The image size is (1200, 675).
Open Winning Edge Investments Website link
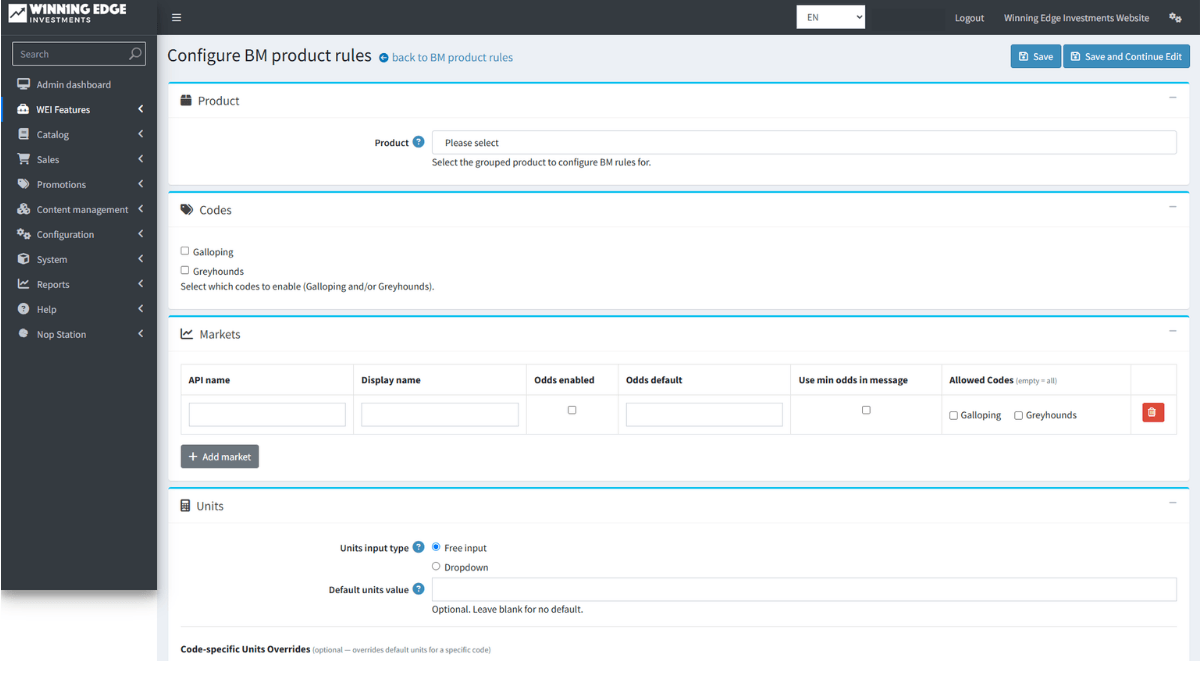pyautogui.click(x=1076, y=18)
